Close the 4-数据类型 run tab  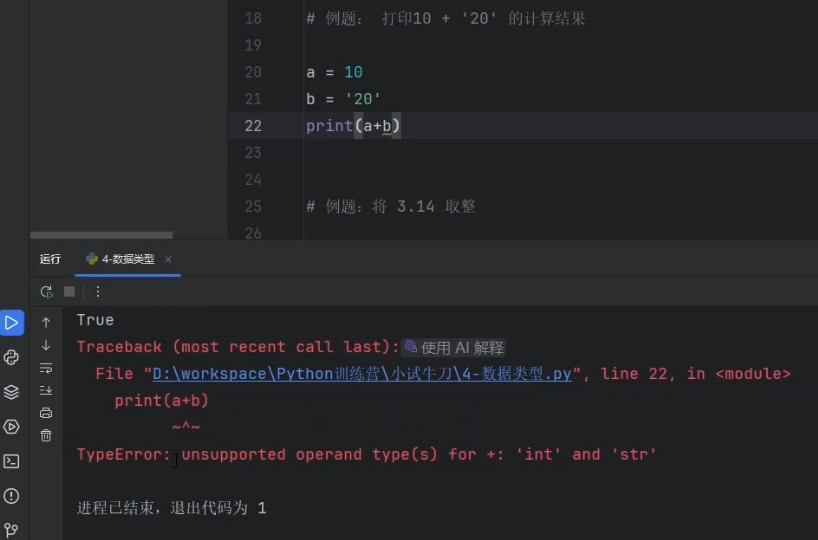[x=168, y=259]
